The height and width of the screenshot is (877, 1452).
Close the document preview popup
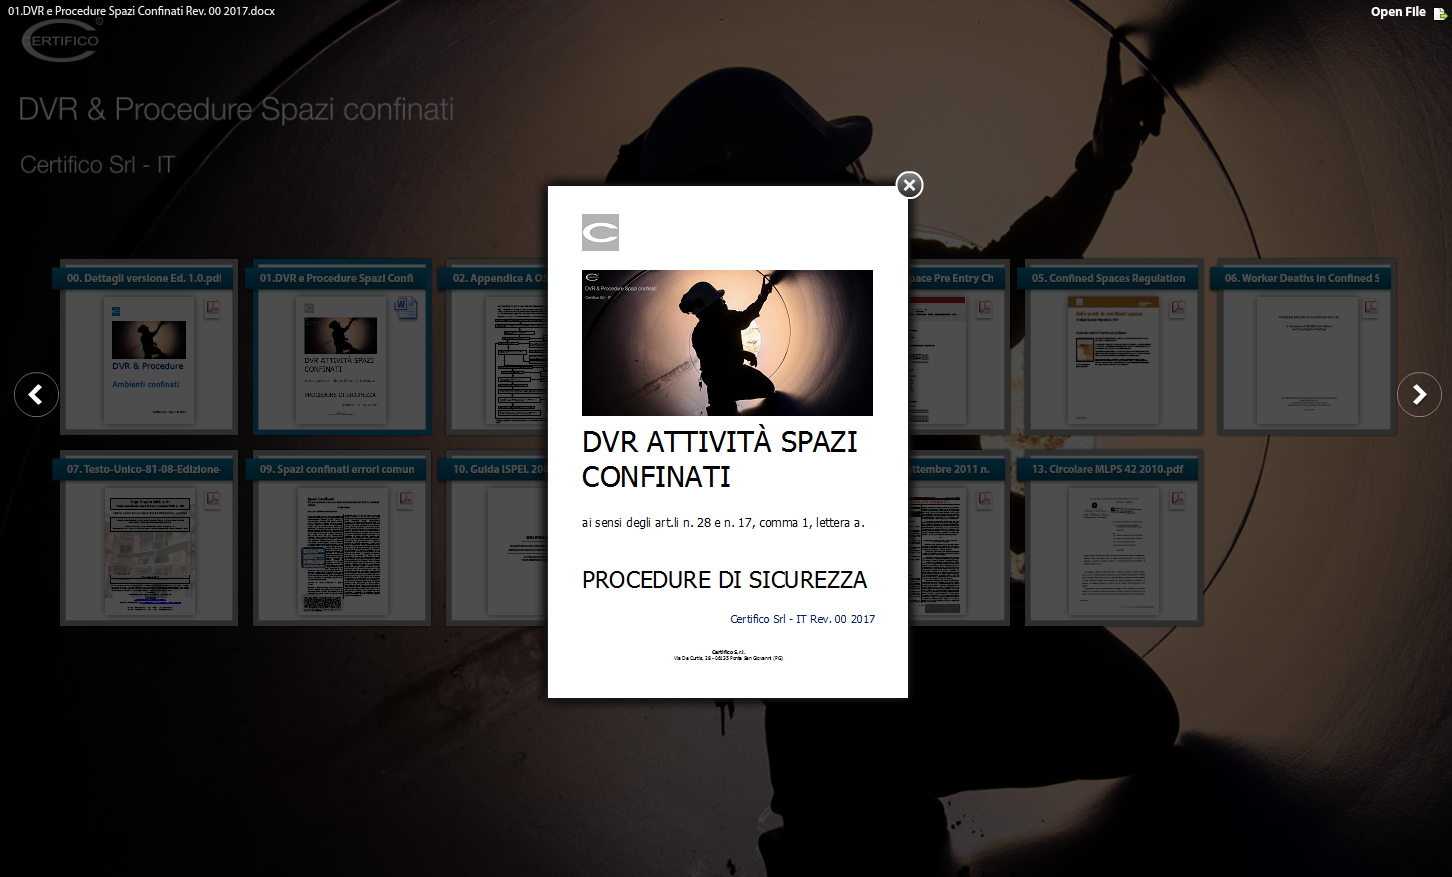tap(908, 185)
